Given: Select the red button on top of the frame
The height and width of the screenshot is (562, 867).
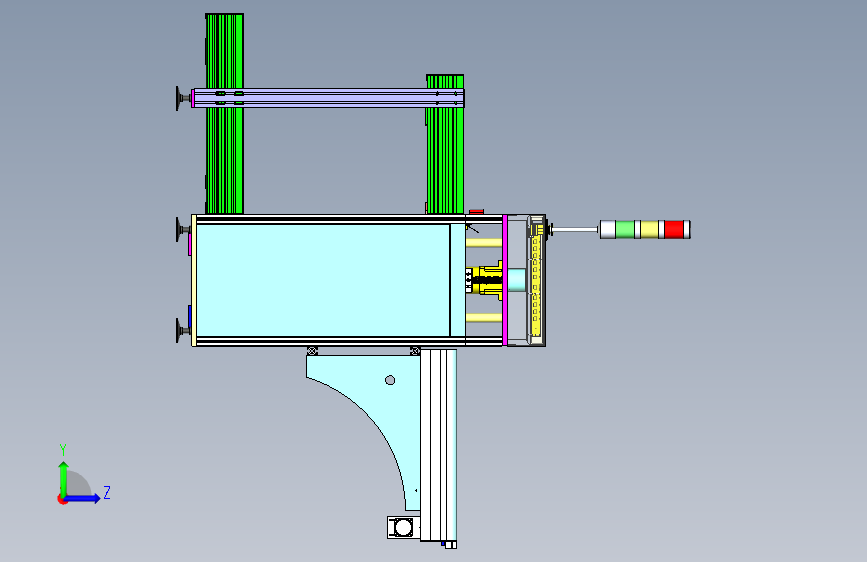Looking at the screenshot, I should pyautogui.click(x=476, y=211).
